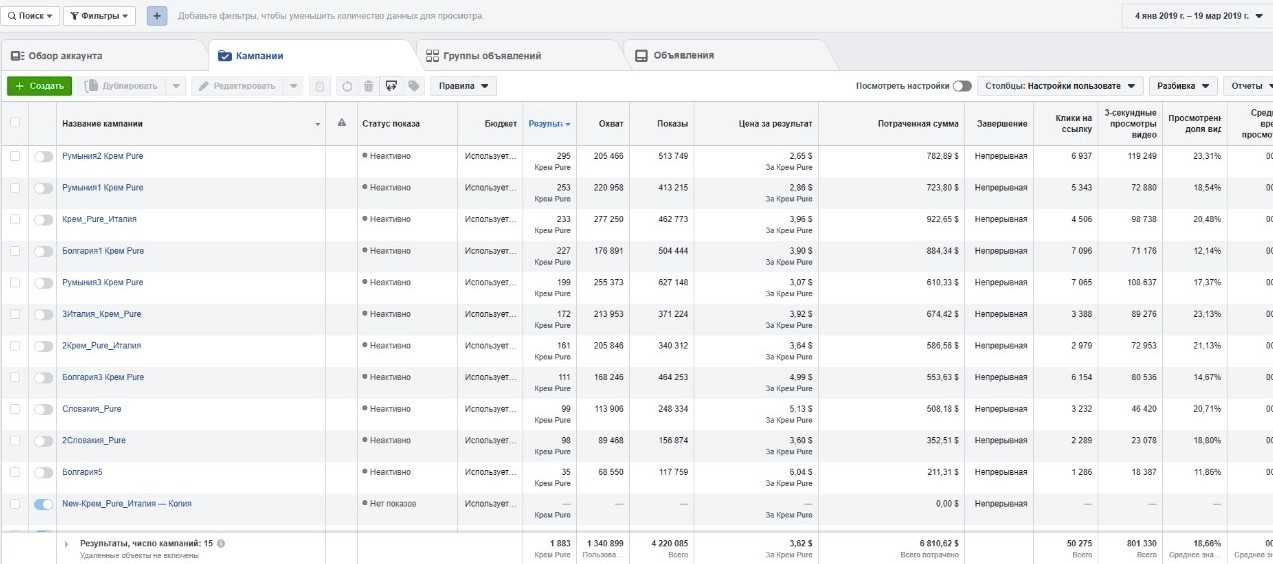Screen dimensions: 1273x564
Task: Toggle the Посмотреть настройки switch
Action: pos(962,86)
